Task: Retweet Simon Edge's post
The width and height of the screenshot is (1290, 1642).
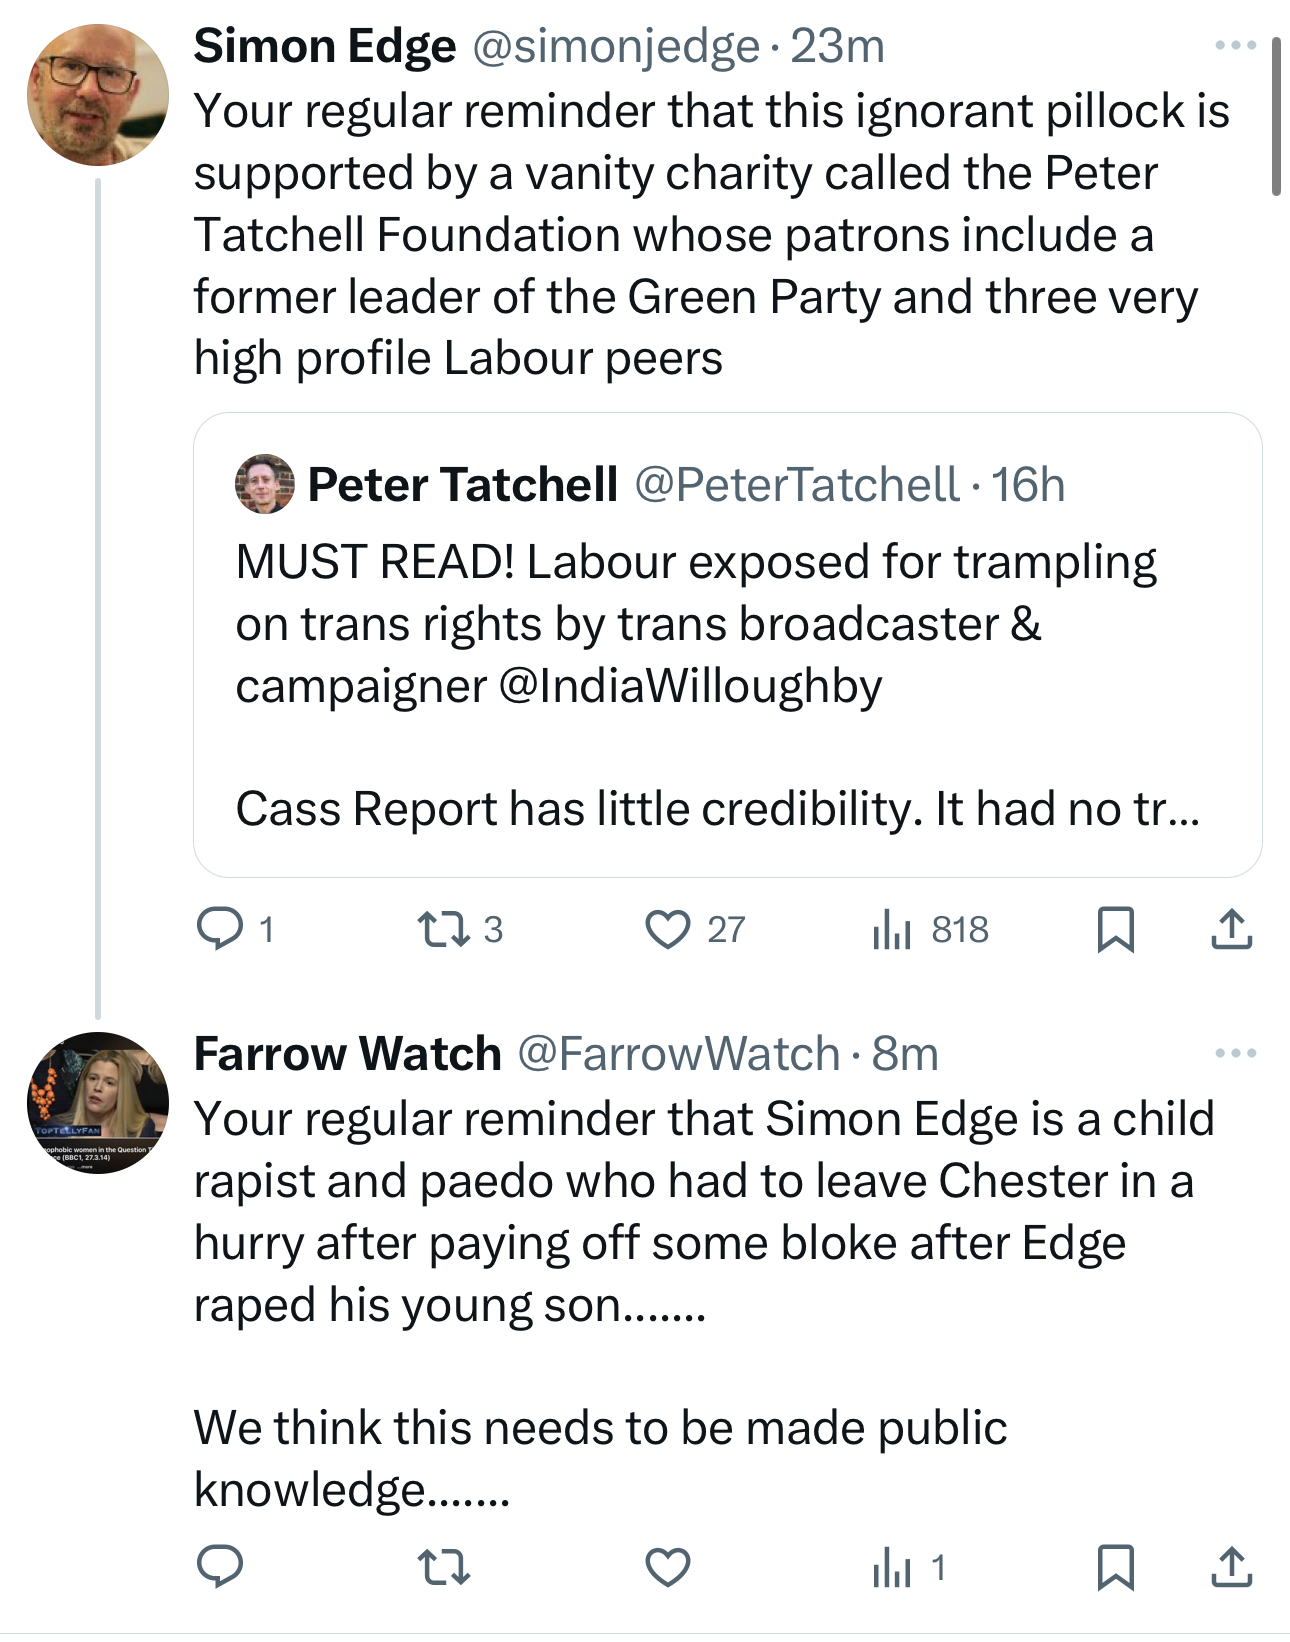Action: [x=443, y=929]
